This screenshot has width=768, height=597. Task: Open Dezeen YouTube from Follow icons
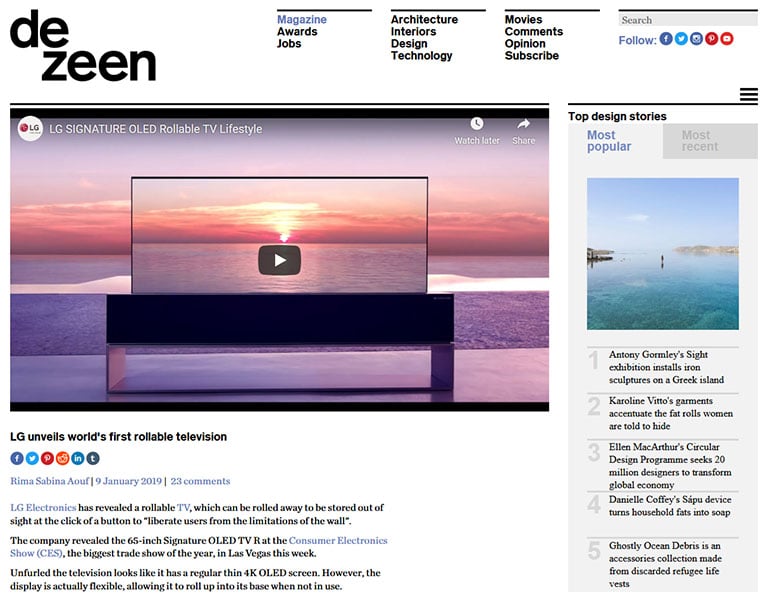tap(726, 39)
